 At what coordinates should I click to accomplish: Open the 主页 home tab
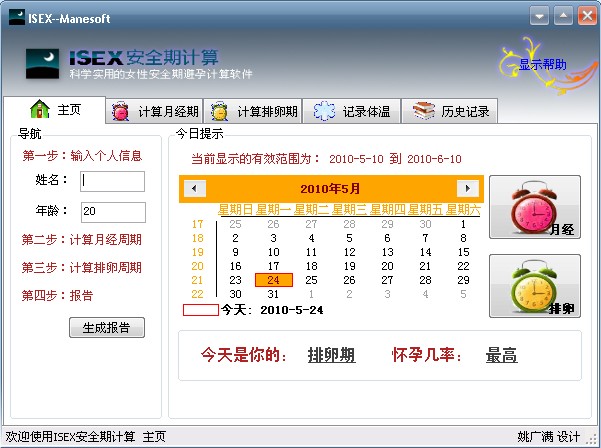coord(54,110)
